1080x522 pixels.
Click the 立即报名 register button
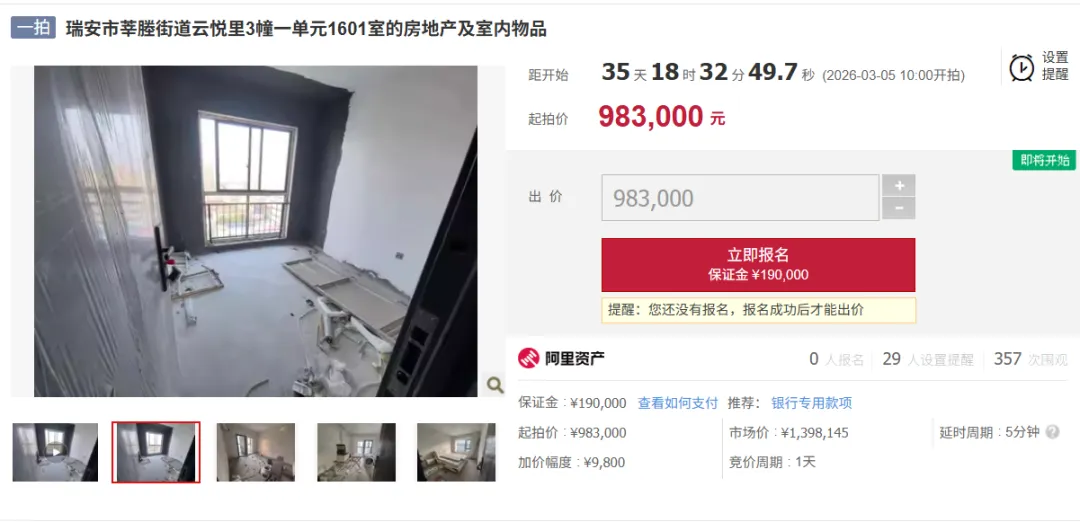coord(758,264)
